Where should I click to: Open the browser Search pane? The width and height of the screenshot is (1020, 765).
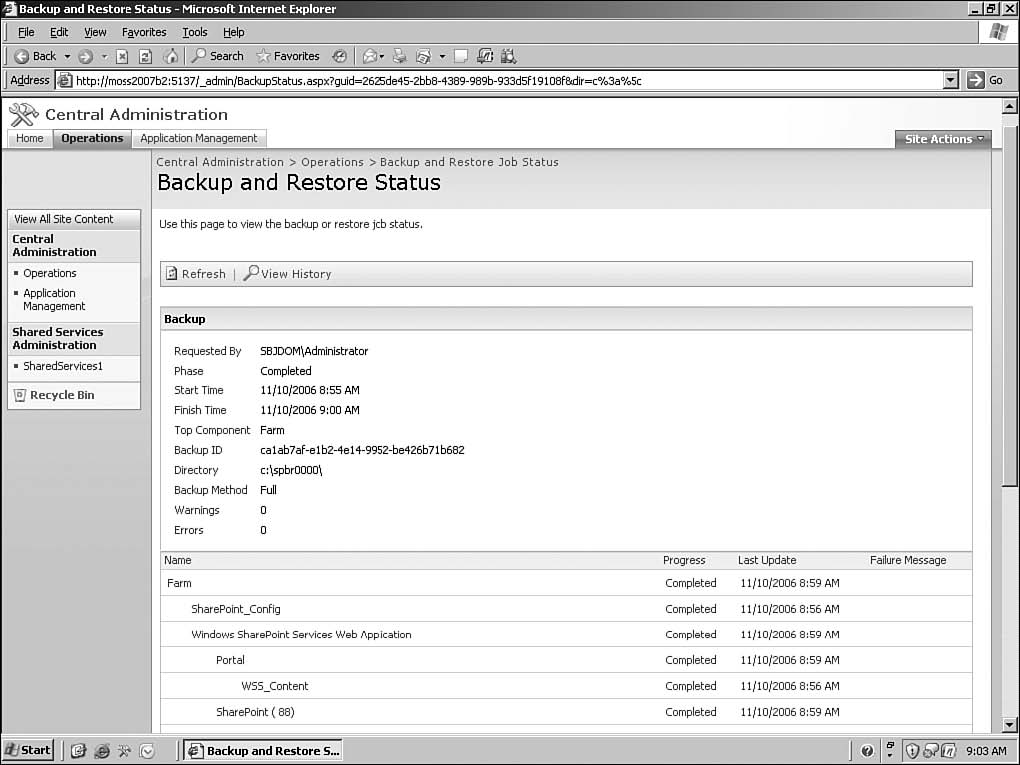218,56
